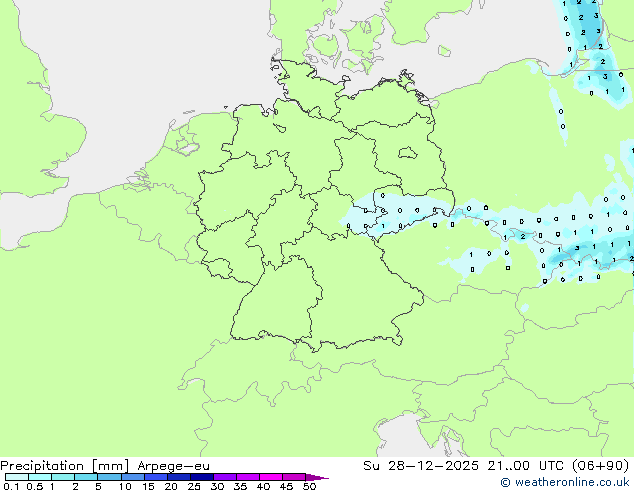Pick the 20–25 mm dark blue swatch
634x490 pixels.
pos(179,477)
